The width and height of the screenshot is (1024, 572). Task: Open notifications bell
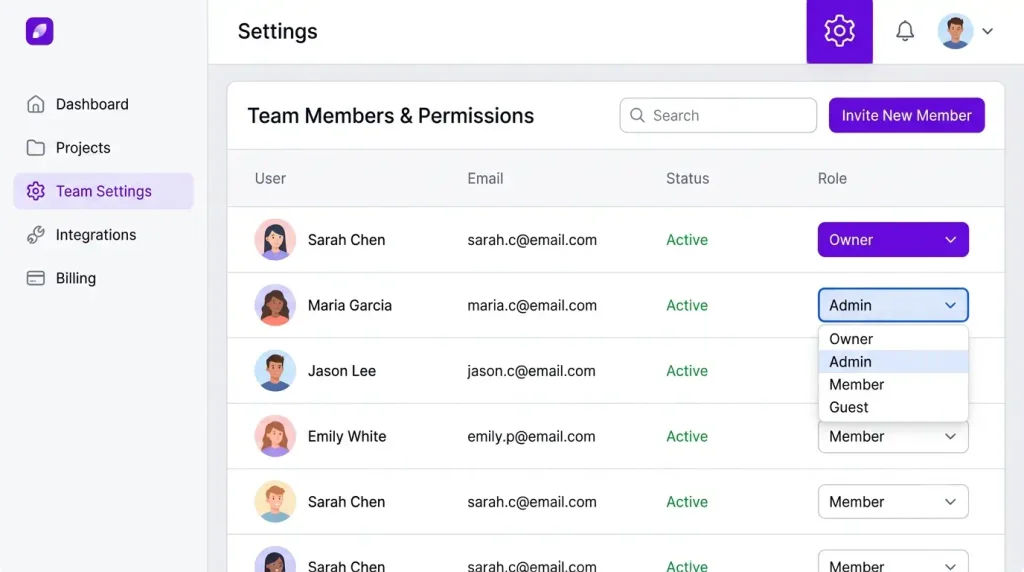904,31
